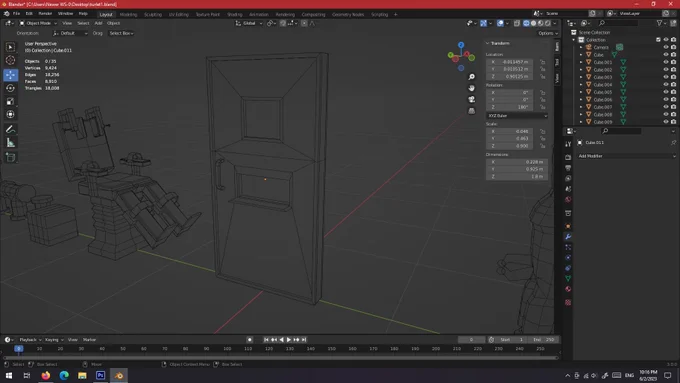Screen dimensions: 680x383
Task: Hide Cube.003 with its eye icon
Action: pos(666,77)
